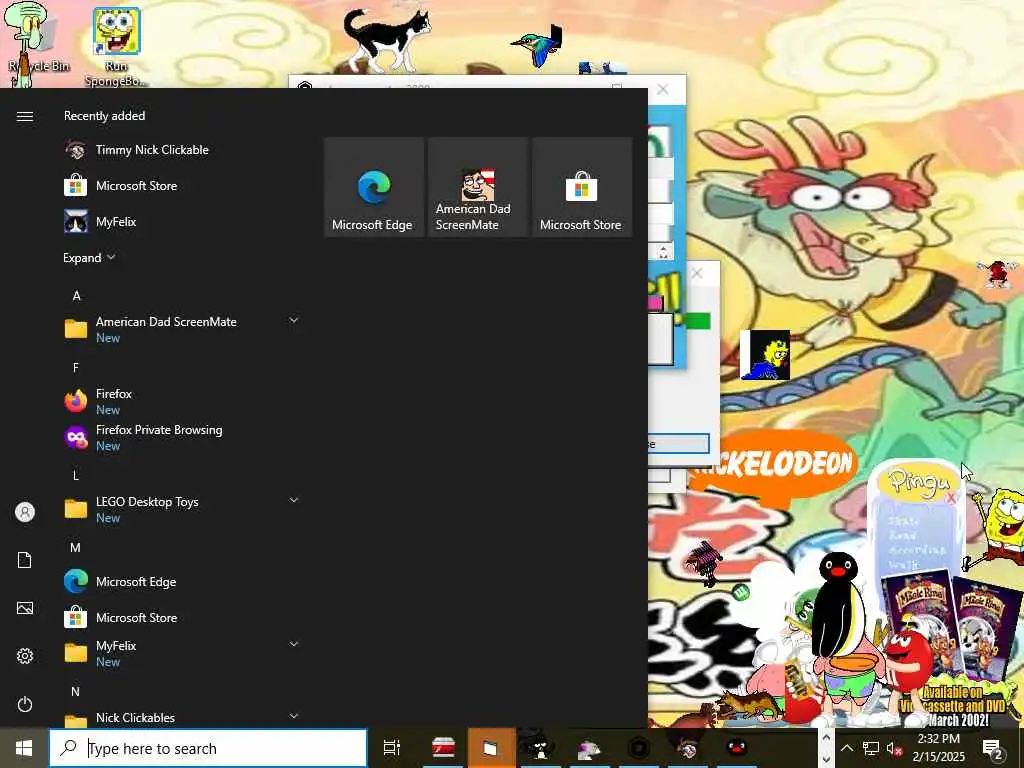Close the Pingu widget with red X
The width and height of the screenshot is (1024, 768).
[x=951, y=498]
